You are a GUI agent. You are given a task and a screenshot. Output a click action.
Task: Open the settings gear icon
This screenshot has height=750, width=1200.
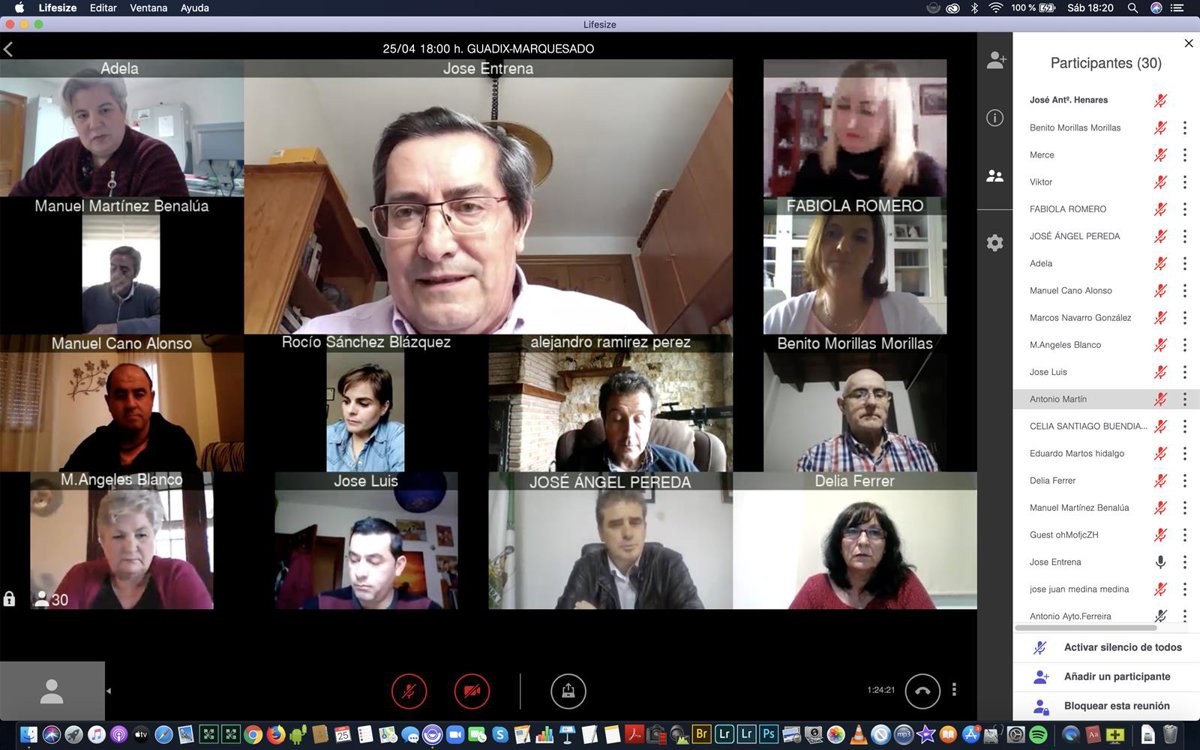click(x=995, y=243)
